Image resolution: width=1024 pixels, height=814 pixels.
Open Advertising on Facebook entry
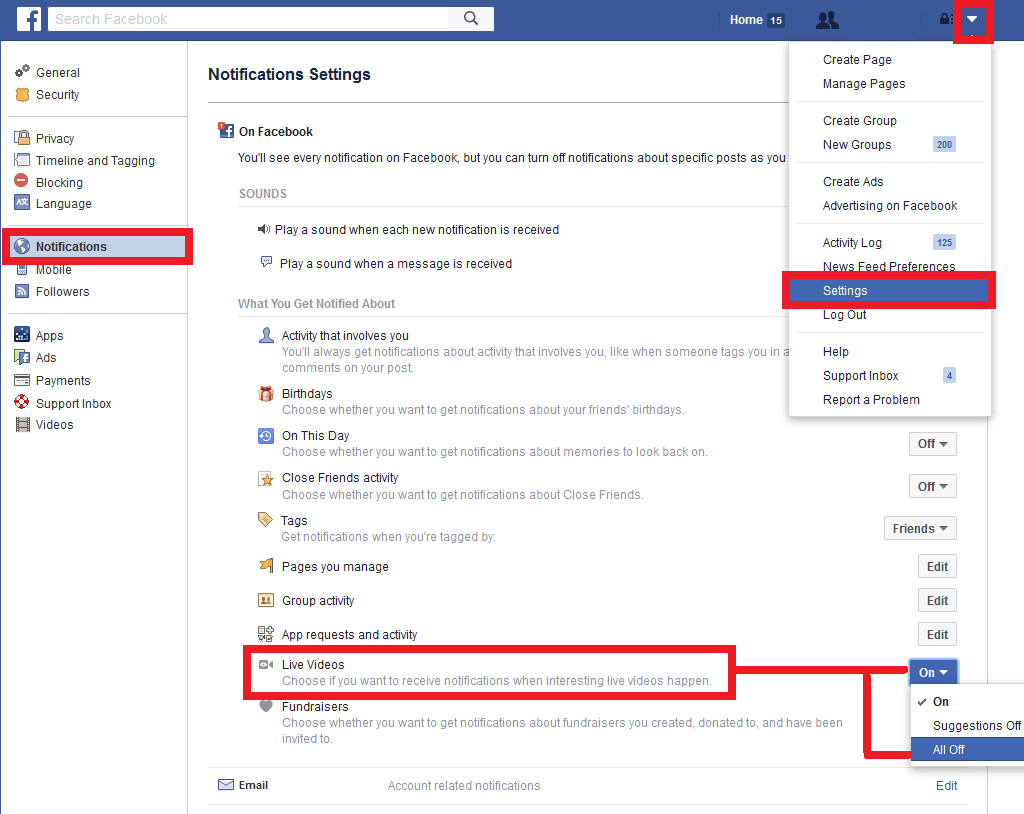click(x=889, y=206)
